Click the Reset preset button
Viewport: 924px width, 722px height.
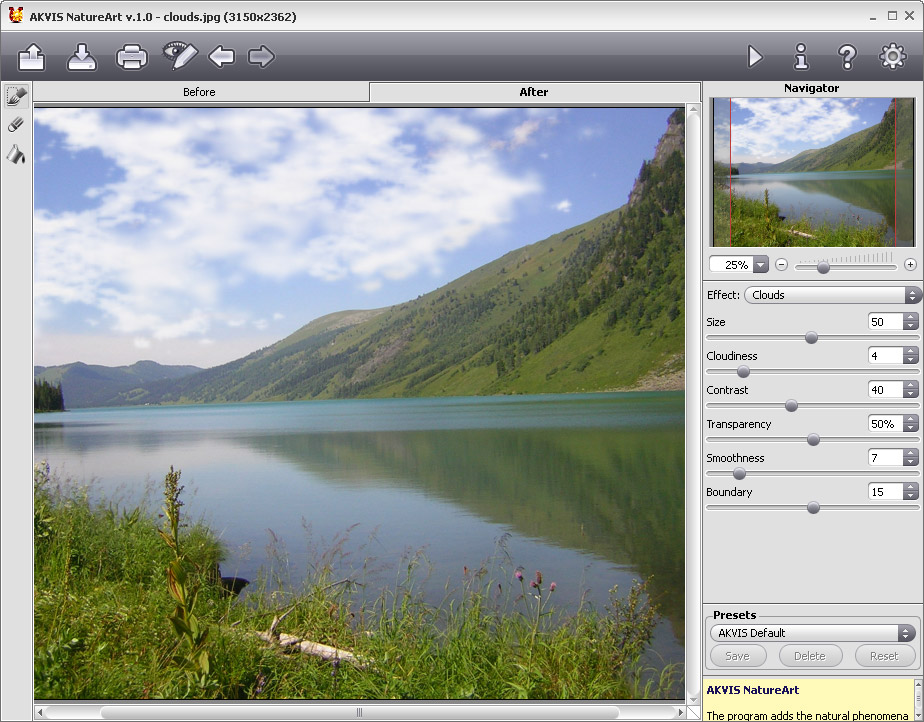coord(884,656)
